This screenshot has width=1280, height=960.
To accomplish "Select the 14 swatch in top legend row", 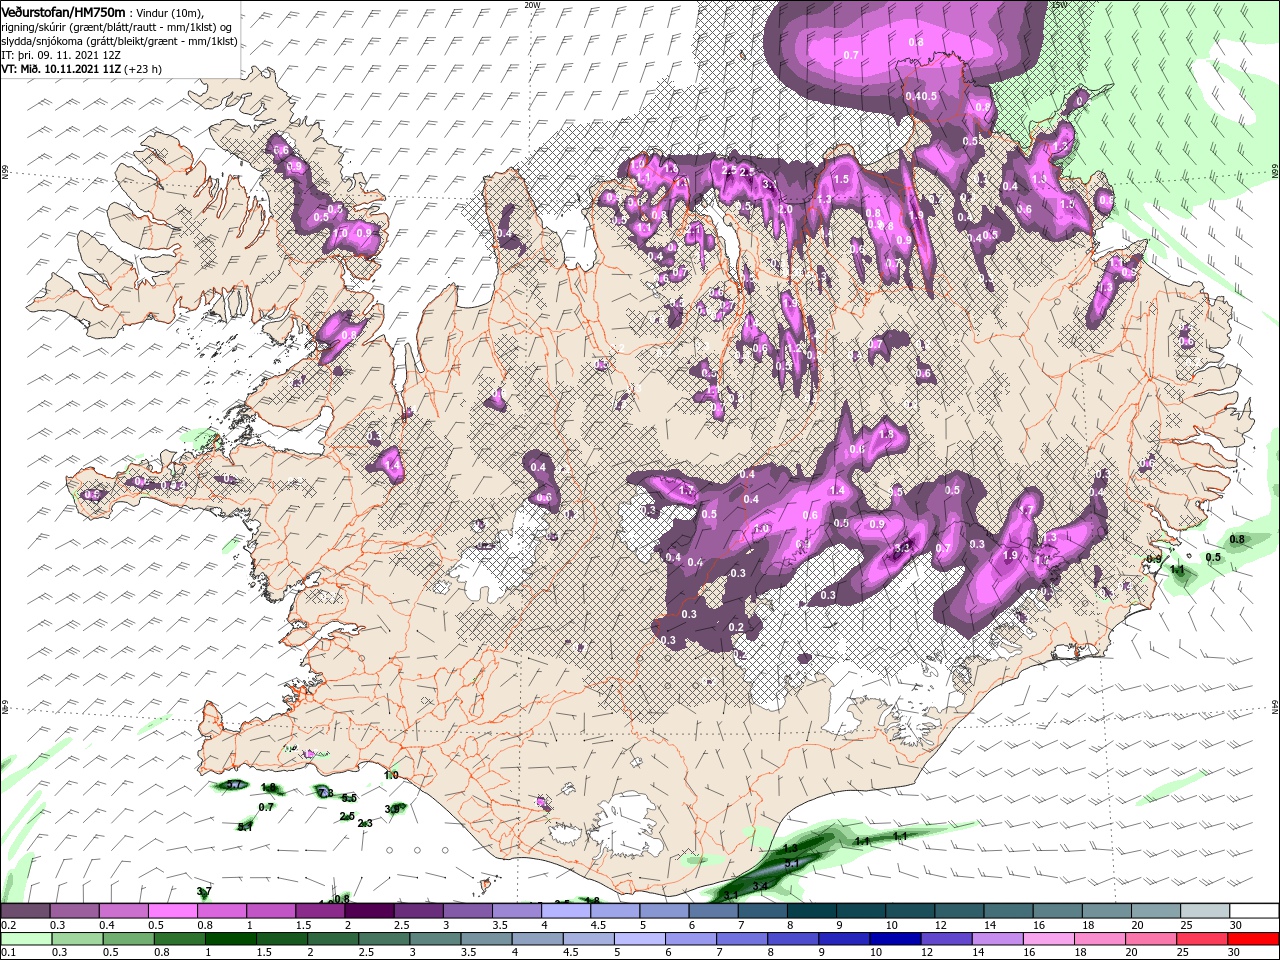I will tap(1008, 911).
